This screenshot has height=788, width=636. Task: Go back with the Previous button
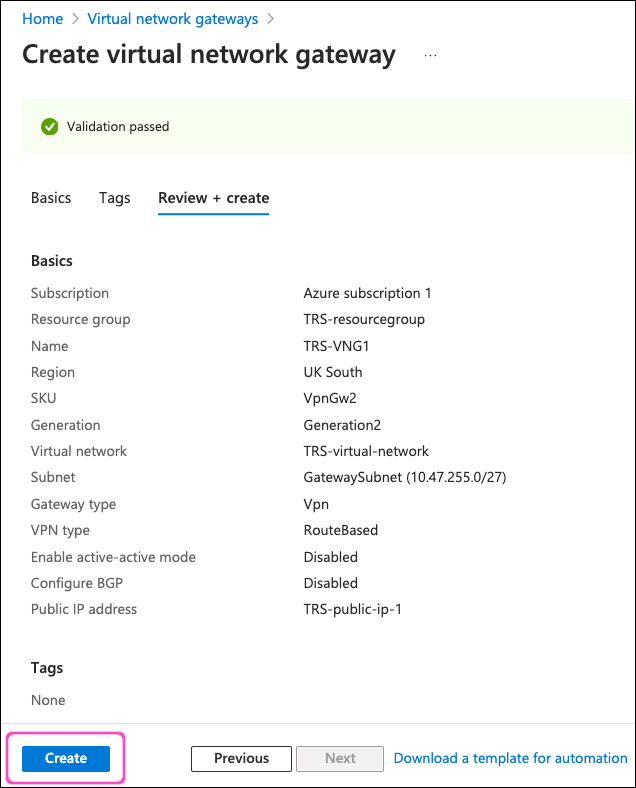241,758
